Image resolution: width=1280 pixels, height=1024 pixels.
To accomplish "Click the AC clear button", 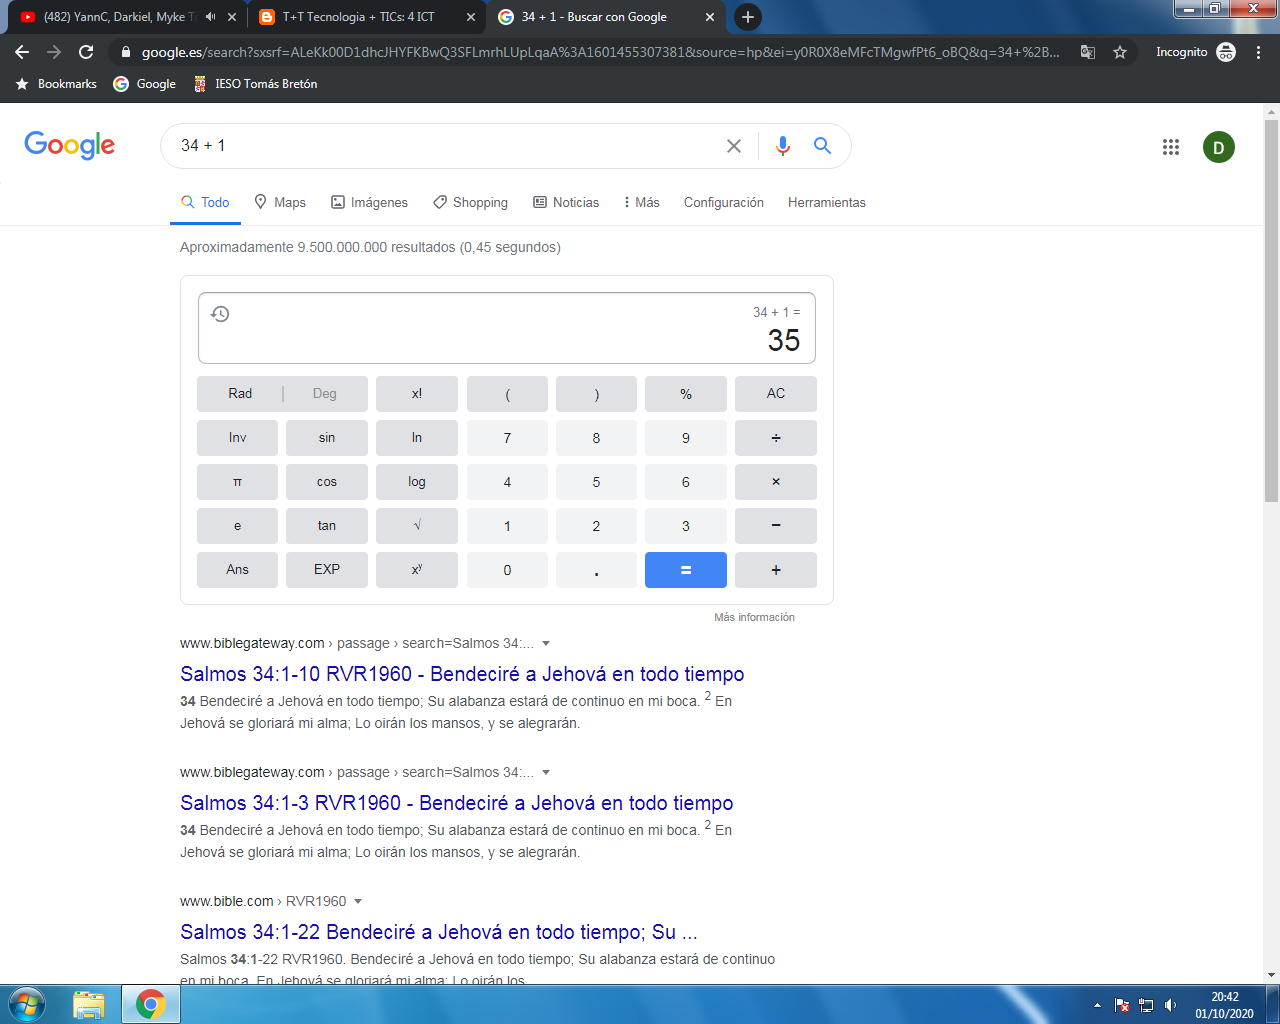I will pos(776,394).
